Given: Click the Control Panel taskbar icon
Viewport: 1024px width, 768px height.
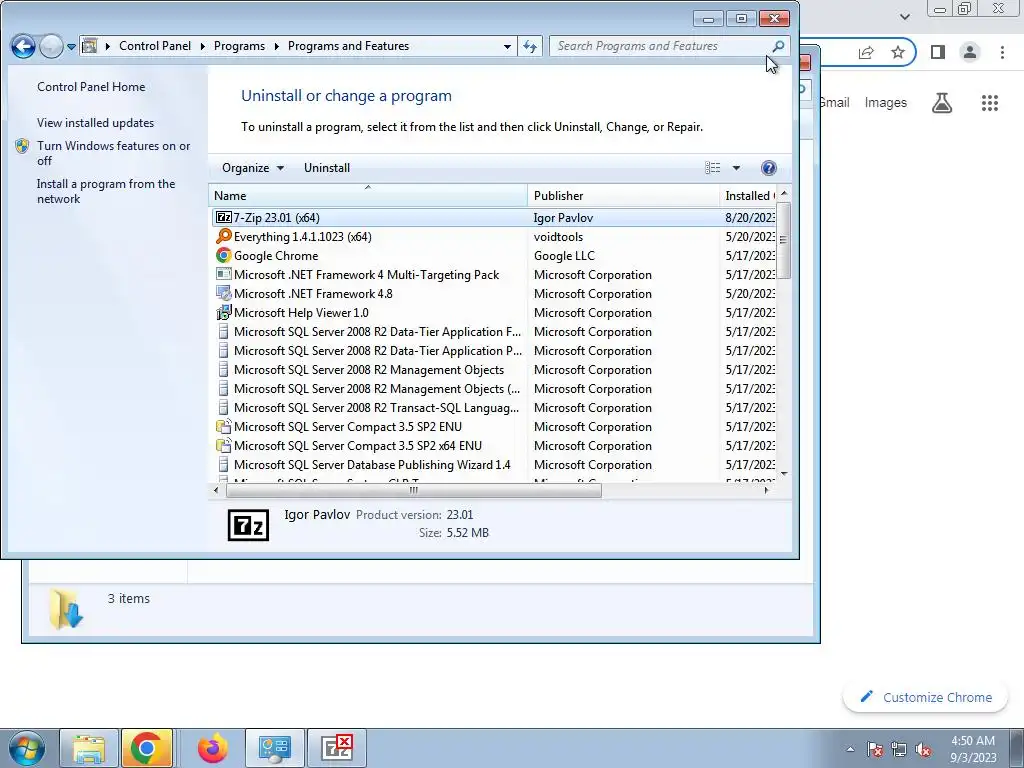Looking at the screenshot, I should [x=274, y=748].
